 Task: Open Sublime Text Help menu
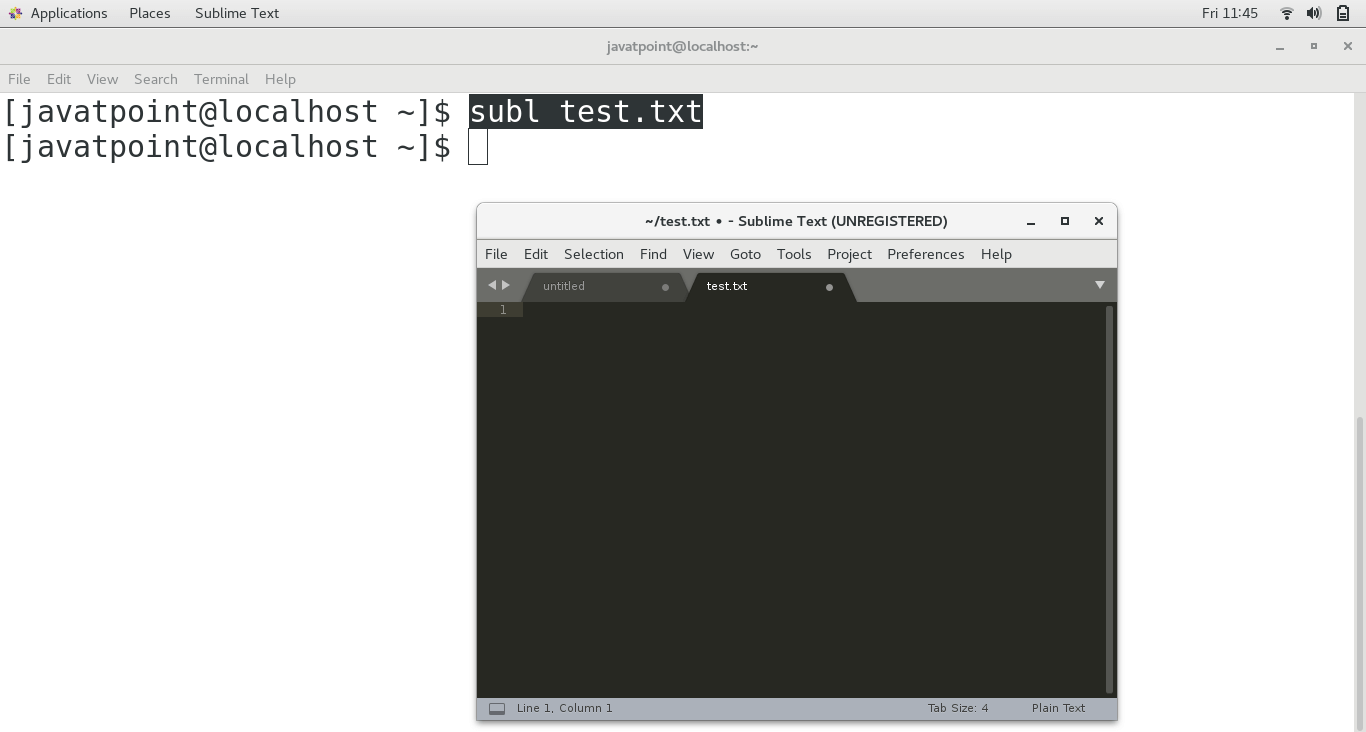click(x=996, y=254)
